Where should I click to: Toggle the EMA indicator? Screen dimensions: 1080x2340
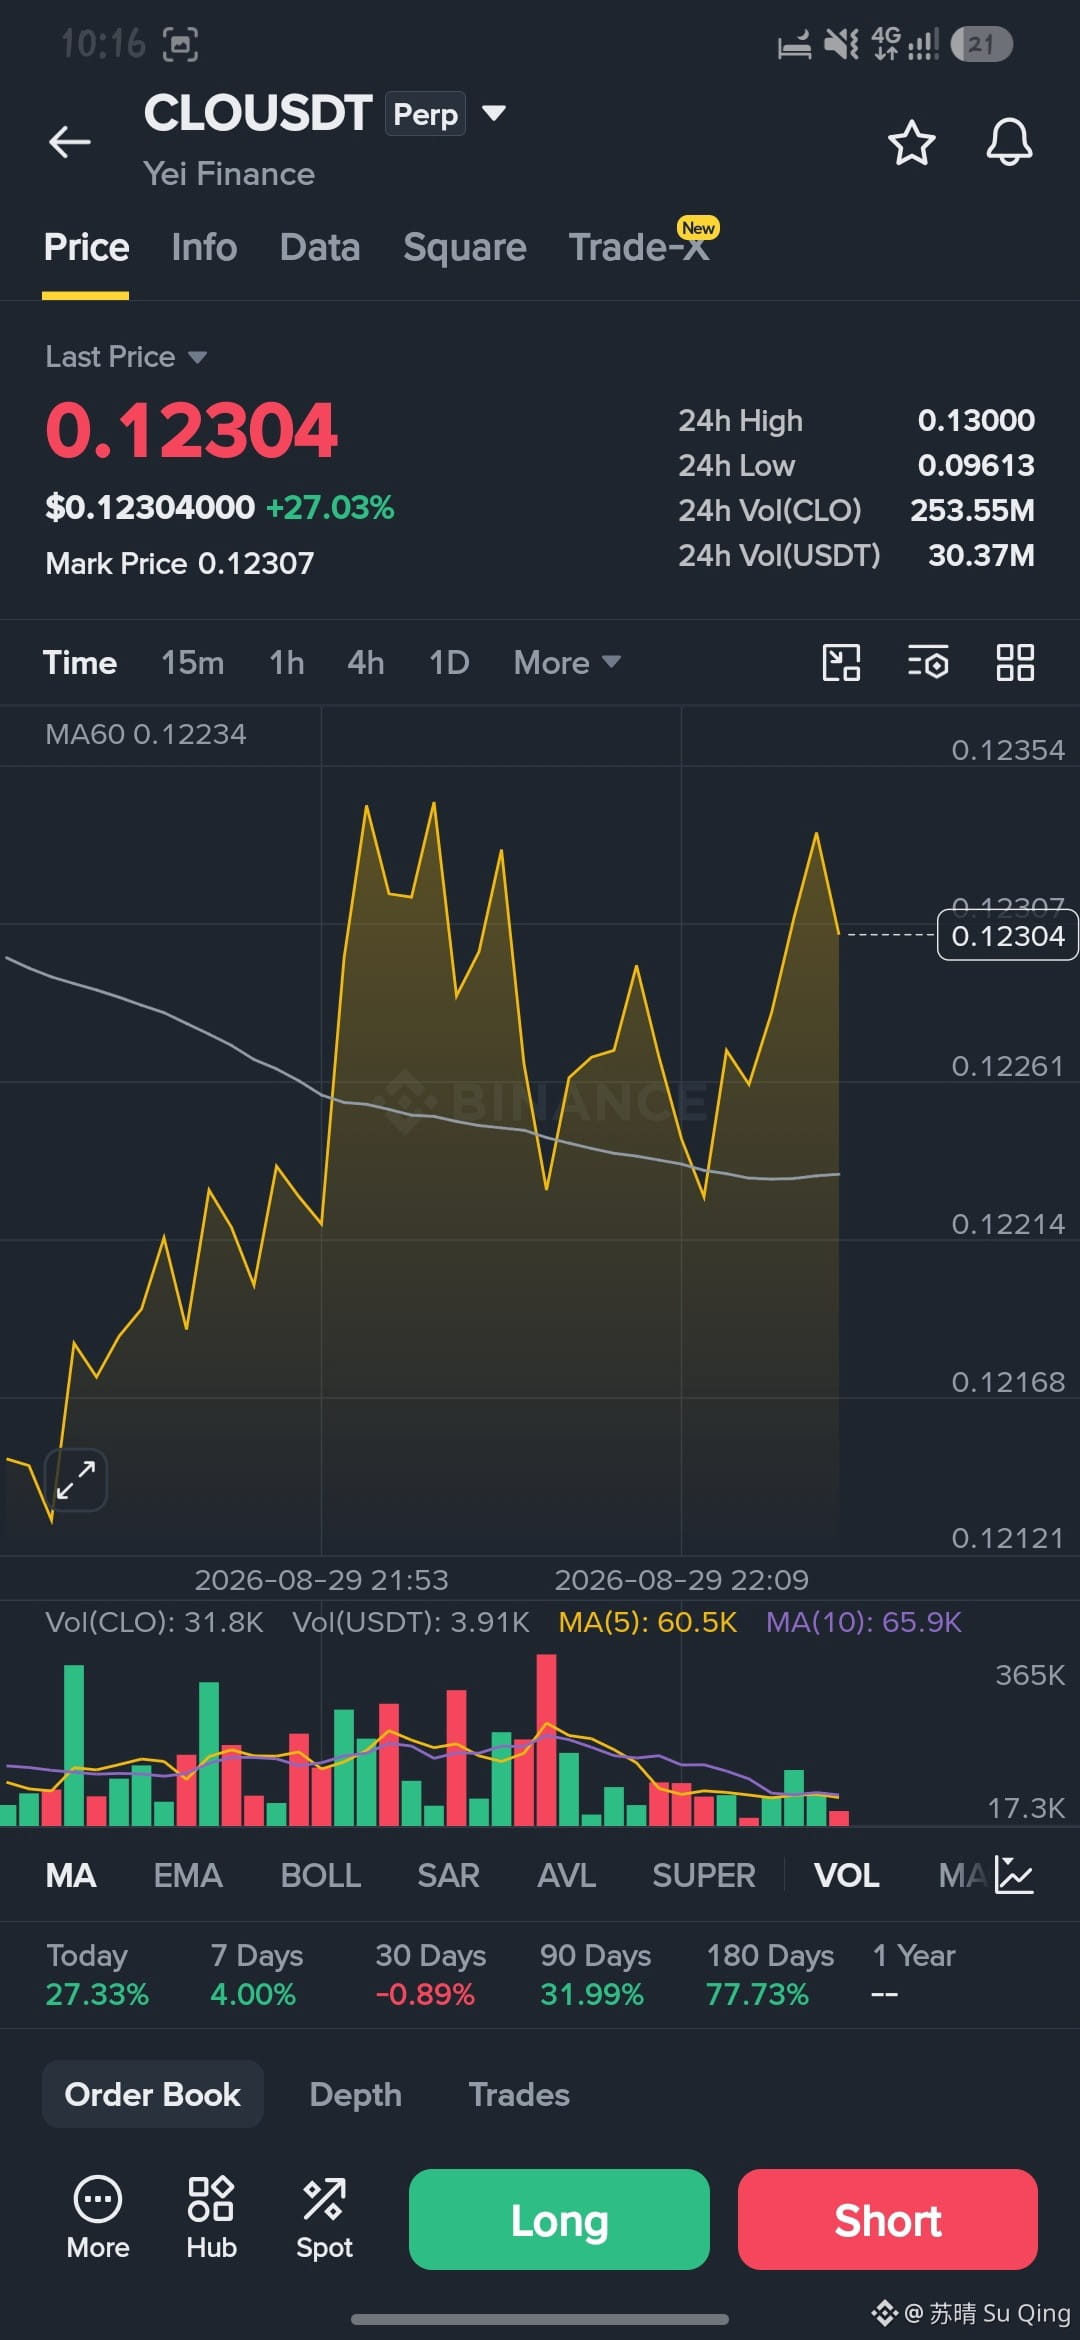click(x=188, y=1876)
